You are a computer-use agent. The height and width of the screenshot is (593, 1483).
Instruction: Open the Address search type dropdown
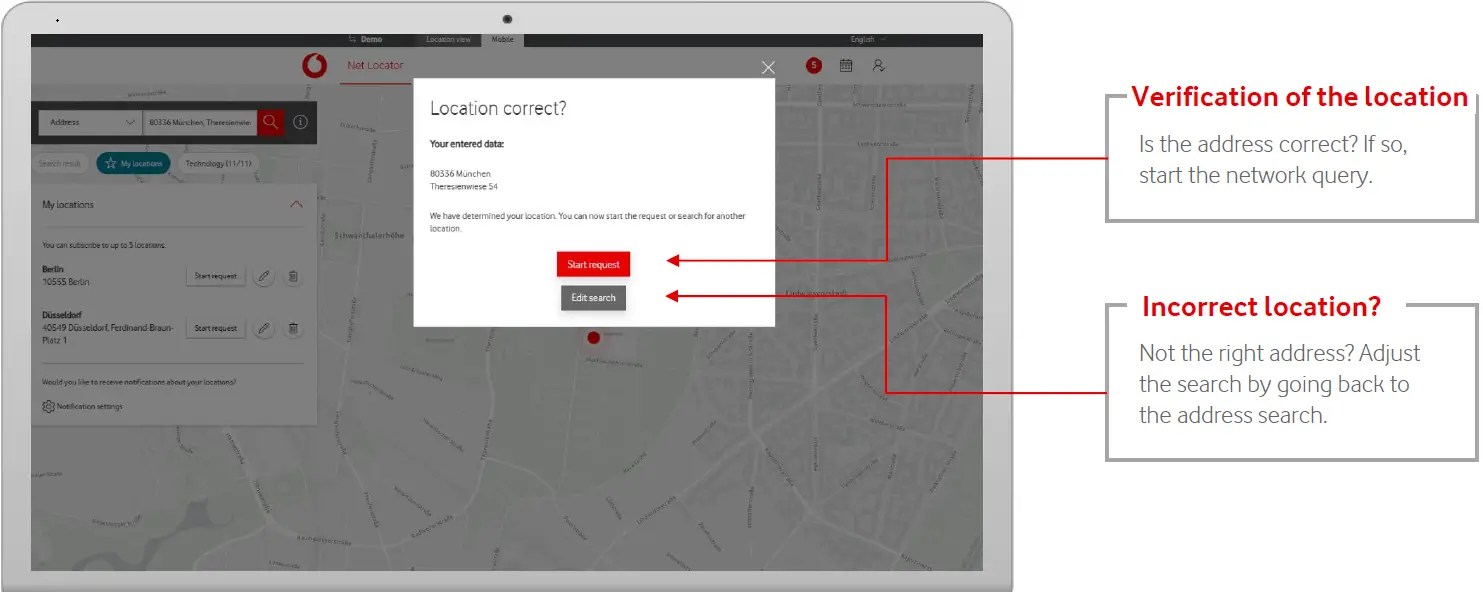[x=90, y=122]
